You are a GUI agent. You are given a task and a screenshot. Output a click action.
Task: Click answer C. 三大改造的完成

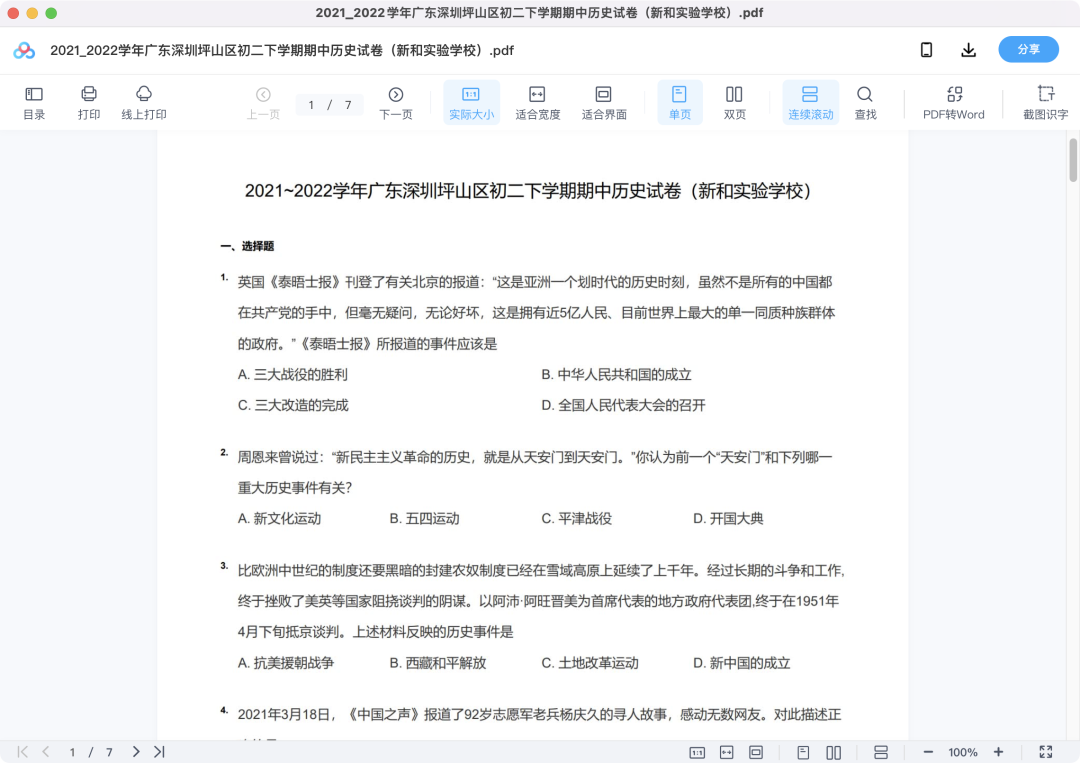tap(293, 405)
